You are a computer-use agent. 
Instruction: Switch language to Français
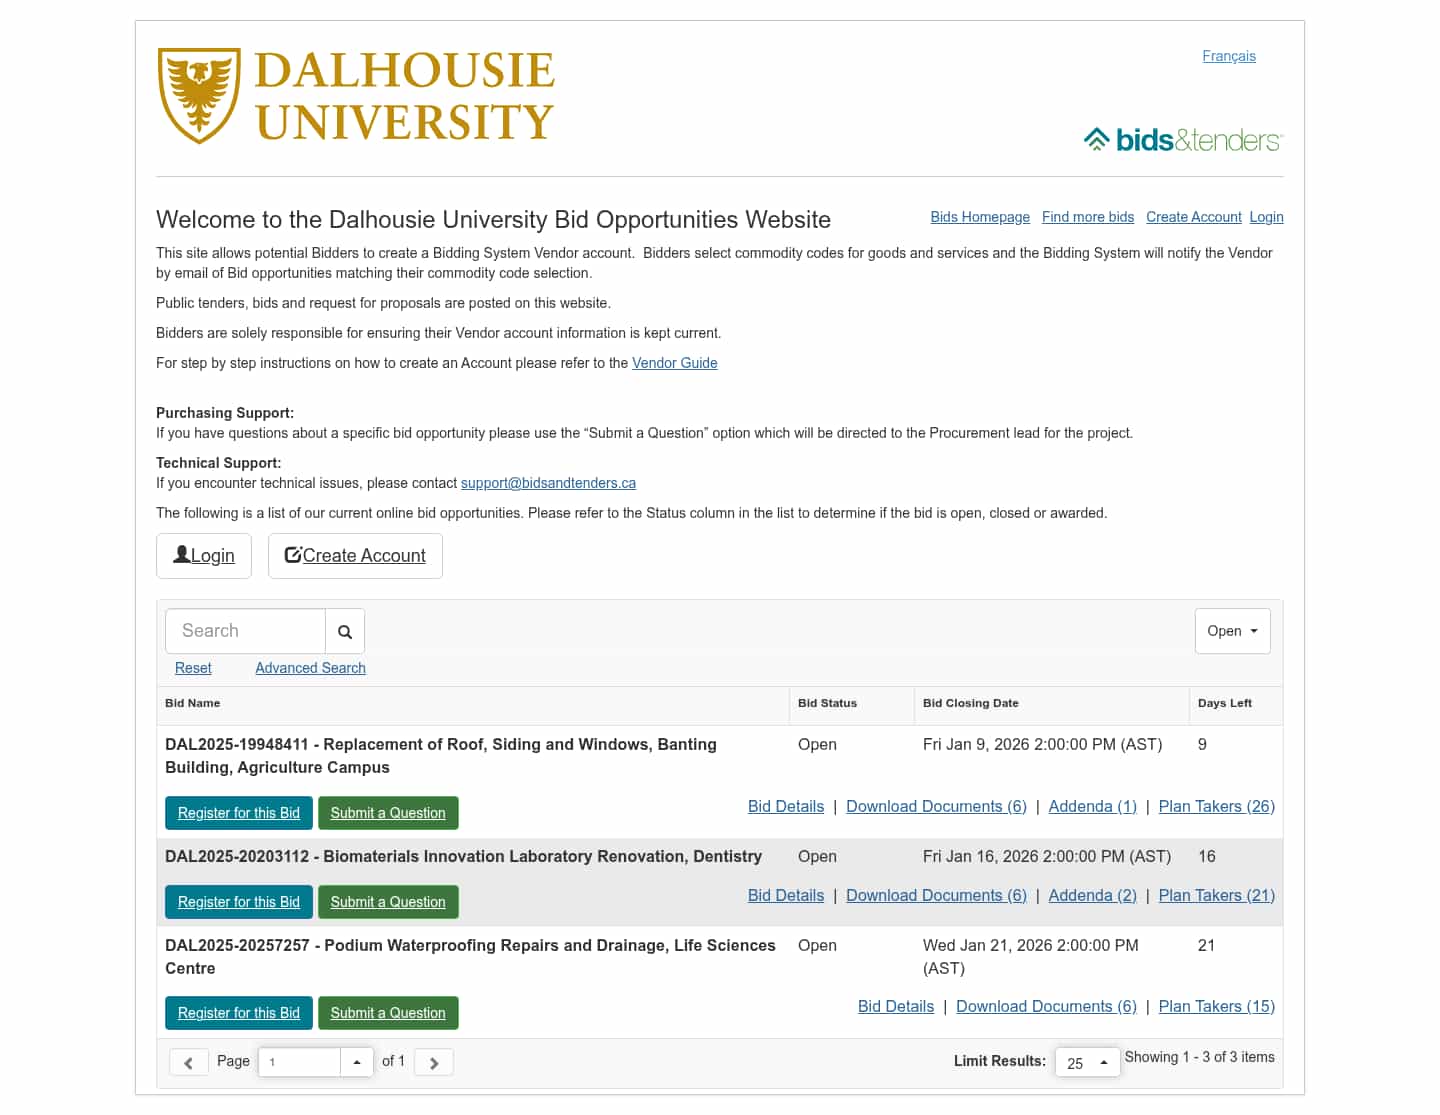point(1228,56)
